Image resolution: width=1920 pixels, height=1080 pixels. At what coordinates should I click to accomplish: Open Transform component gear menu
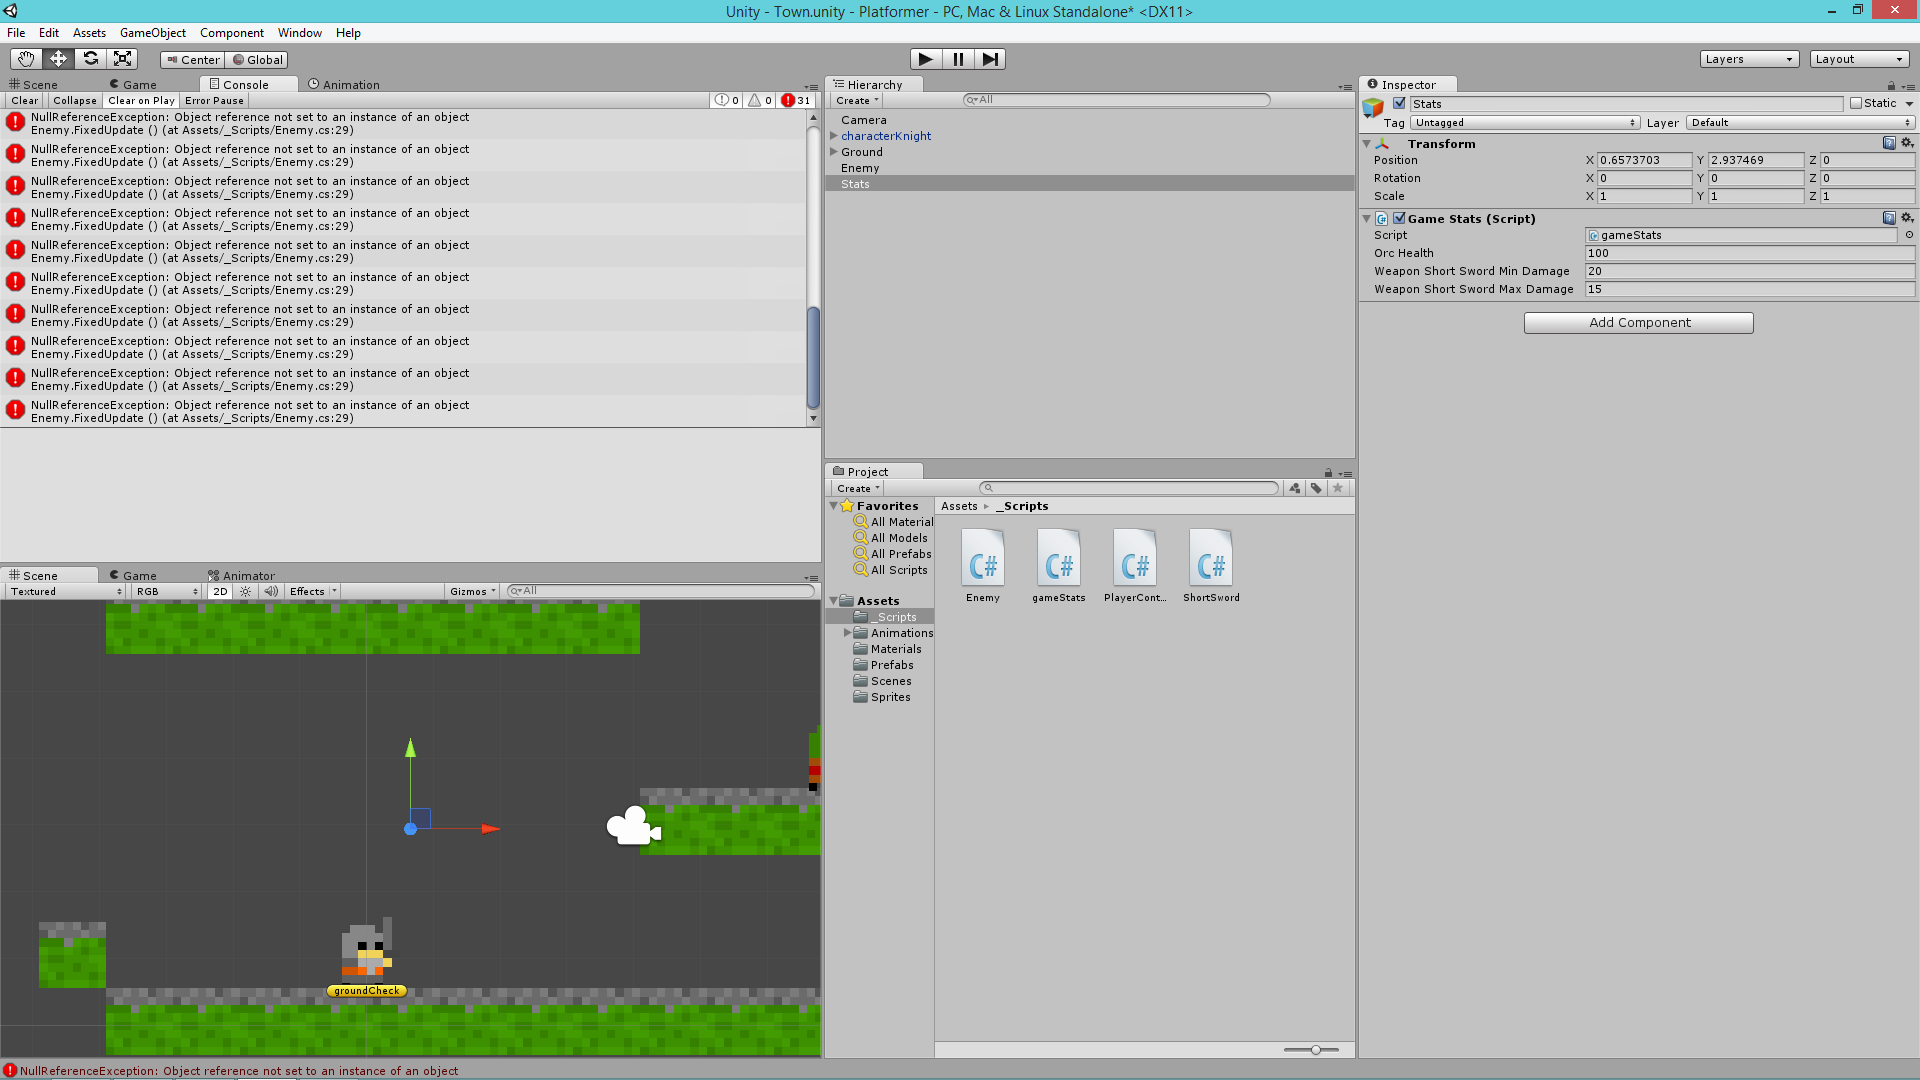1907,143
